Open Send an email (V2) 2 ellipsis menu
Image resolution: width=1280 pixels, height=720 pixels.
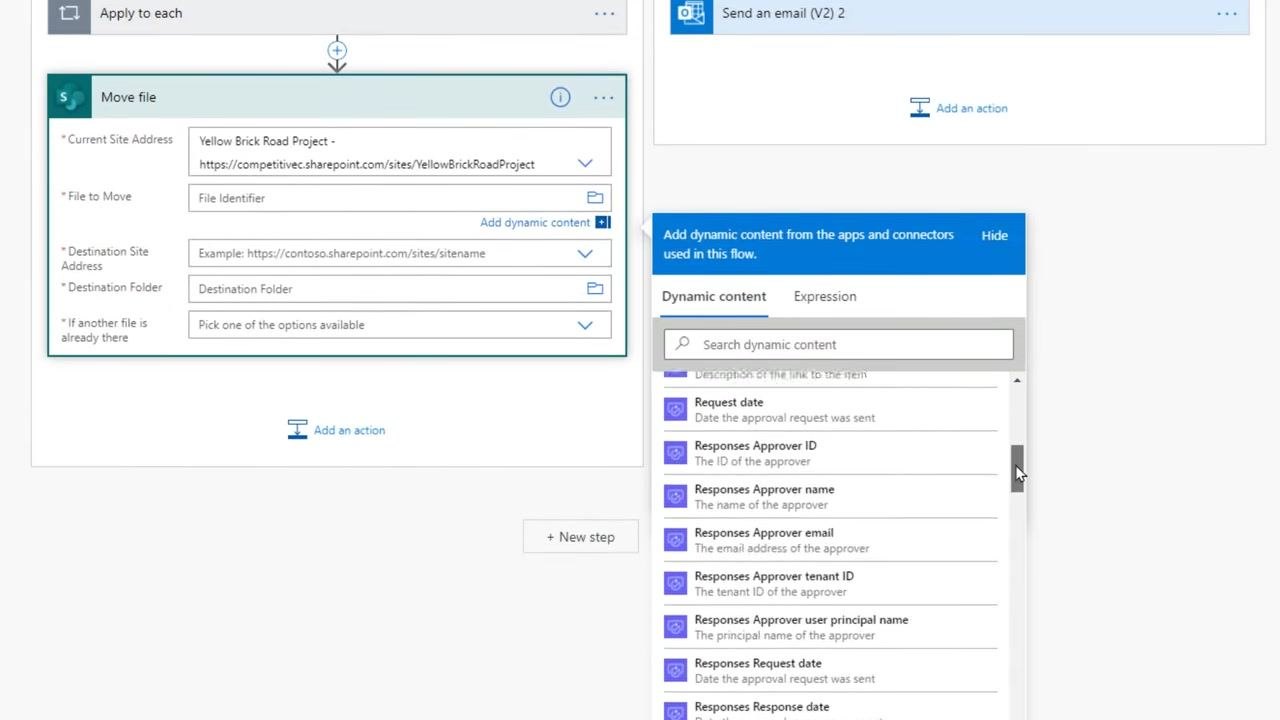point(1227,14)
